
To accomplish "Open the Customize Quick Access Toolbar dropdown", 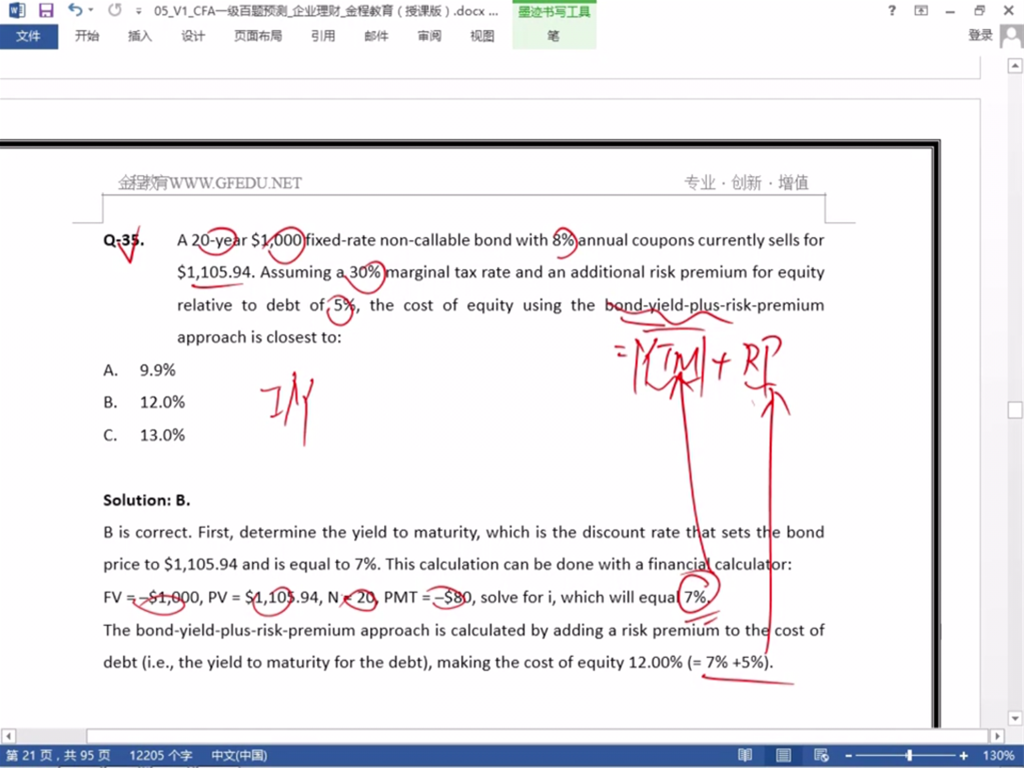I will click(x=138, y=11).
